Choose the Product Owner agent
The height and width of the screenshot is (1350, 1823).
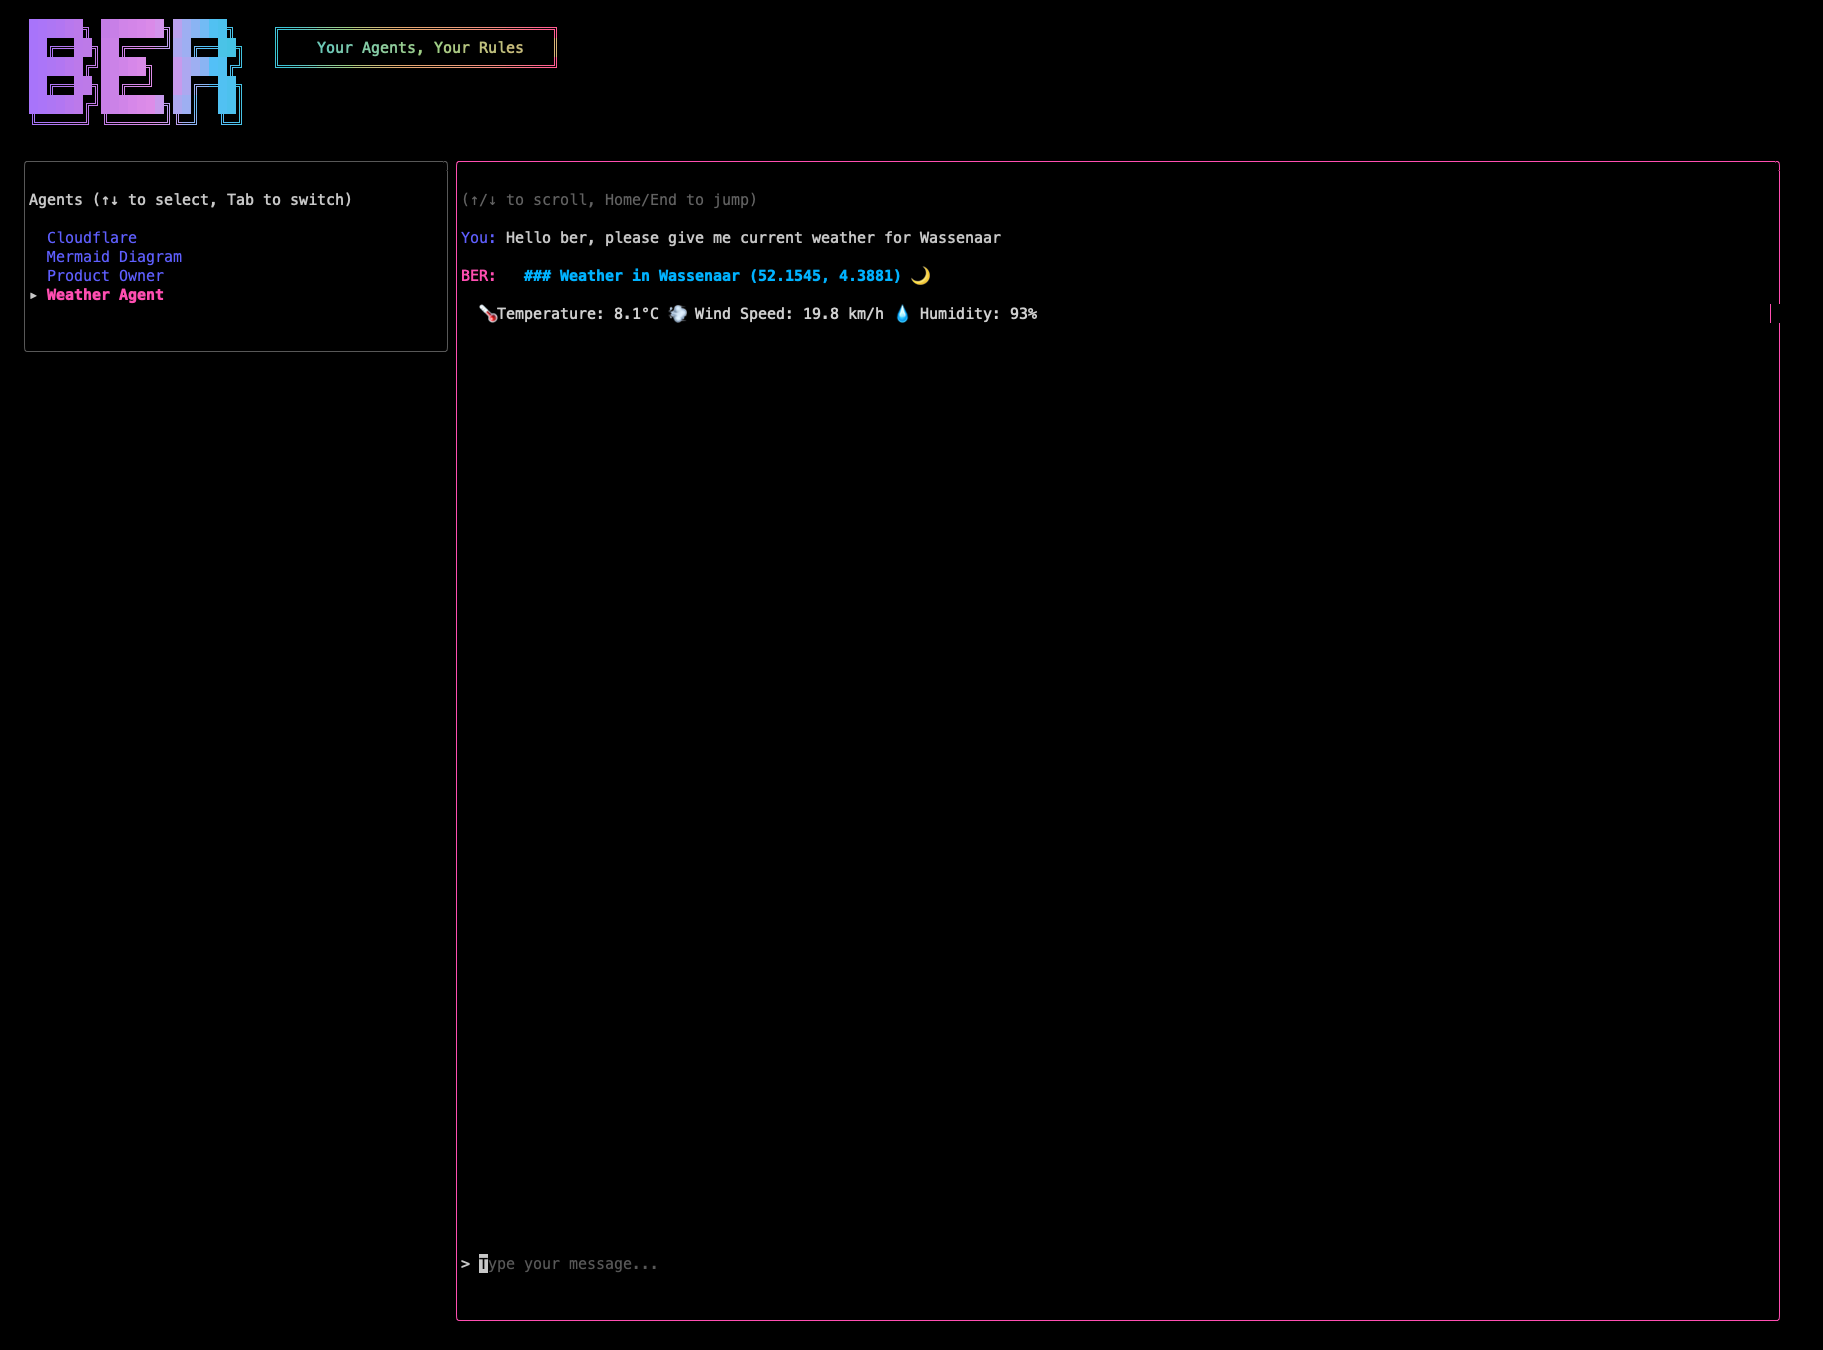(105, 276)
